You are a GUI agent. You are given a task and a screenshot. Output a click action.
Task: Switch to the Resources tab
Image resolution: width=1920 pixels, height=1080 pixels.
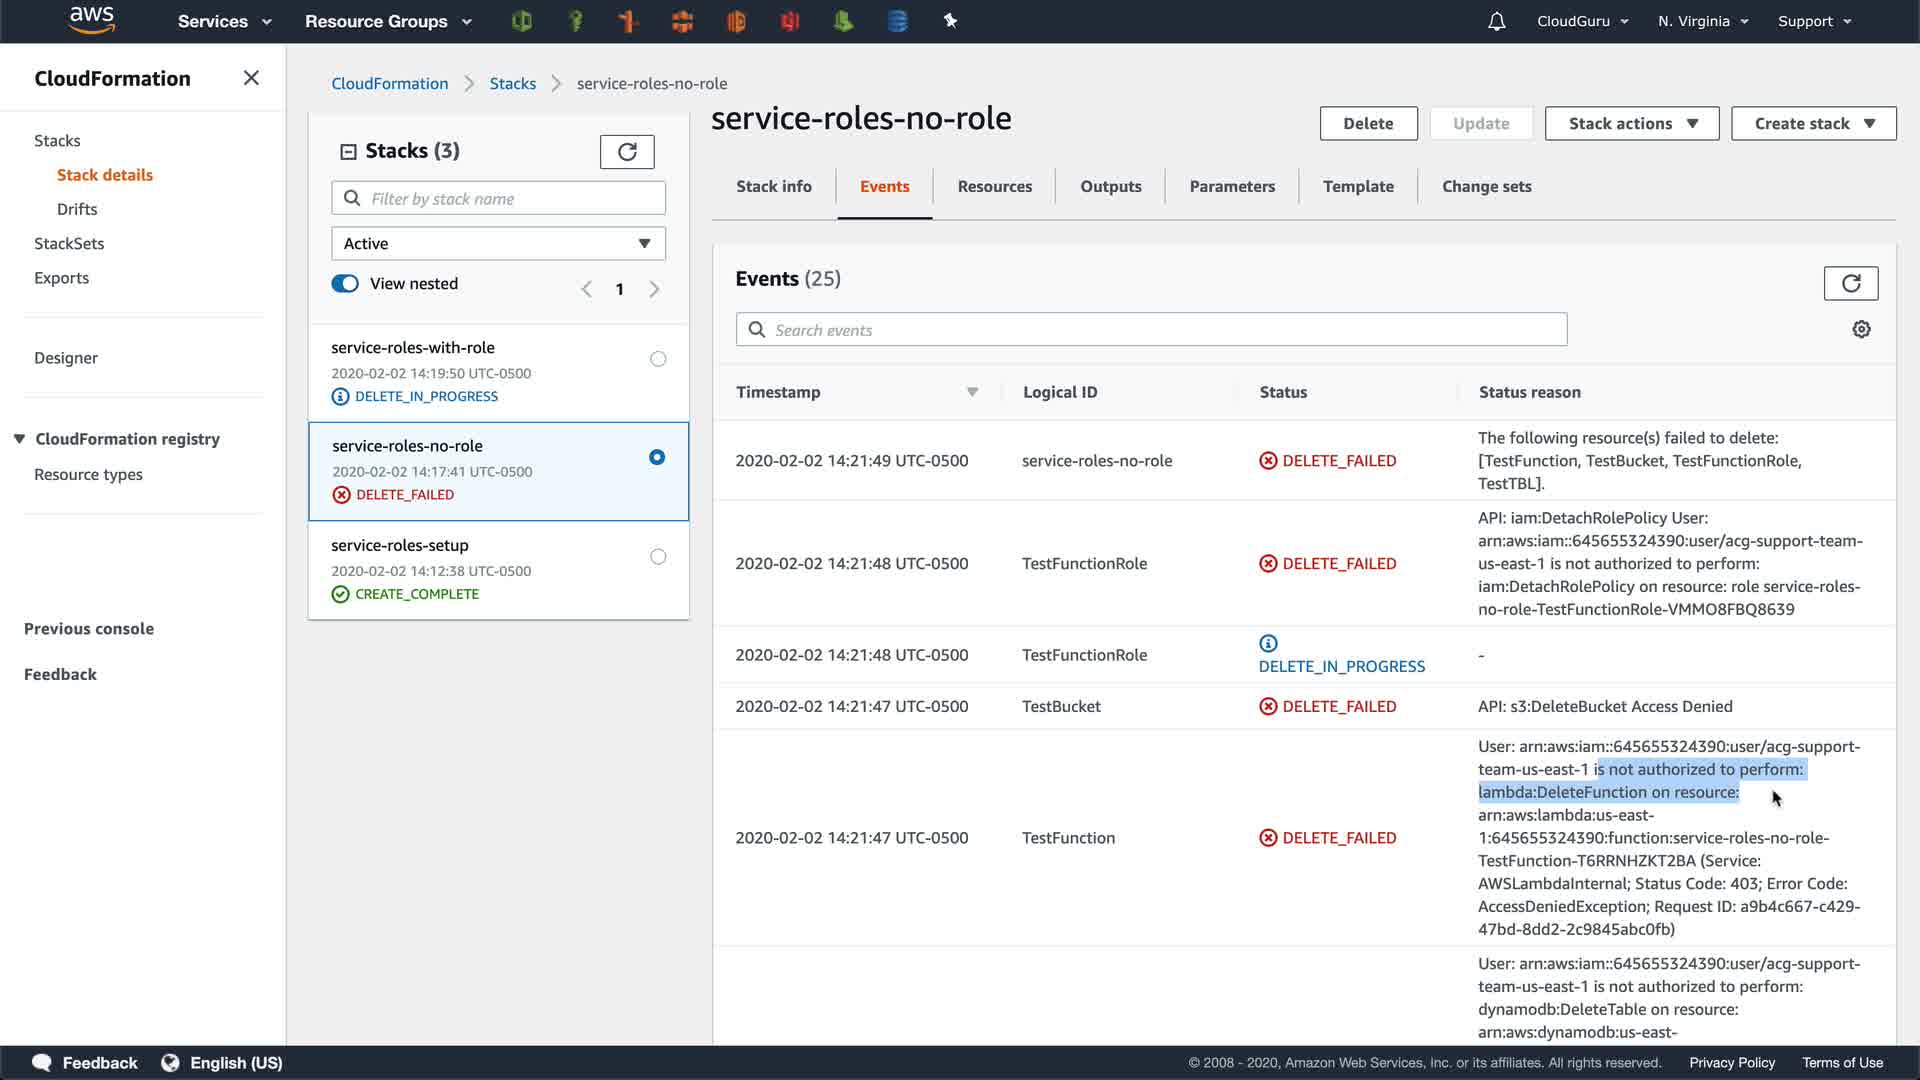pos(994,186)
